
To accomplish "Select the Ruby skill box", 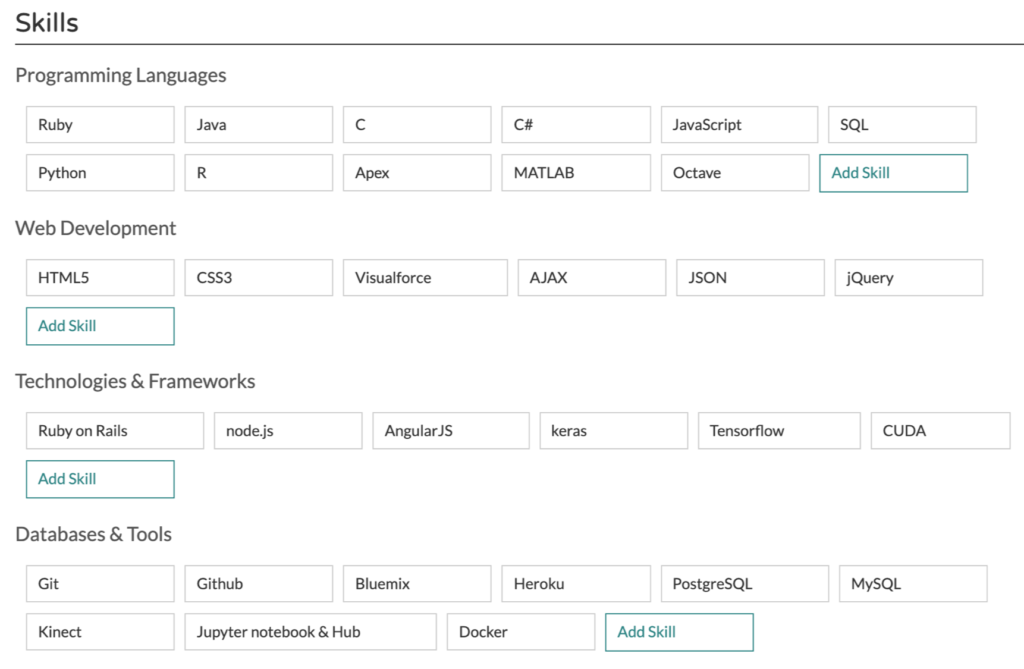I will pos(100,125).
